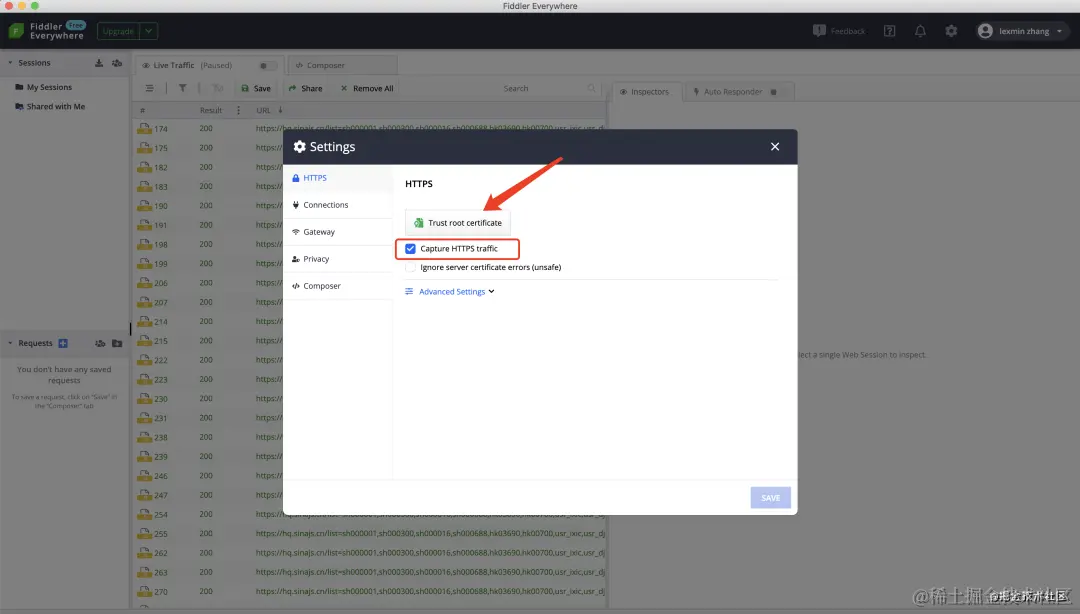
Task: Click the list menu icon in toolbar
Action: click(149, 88)
